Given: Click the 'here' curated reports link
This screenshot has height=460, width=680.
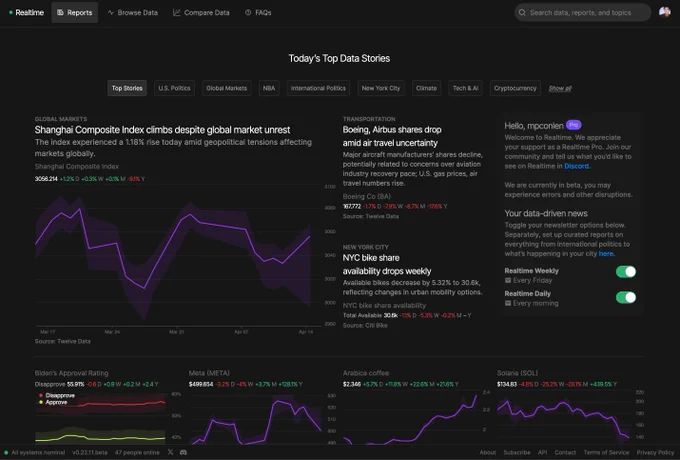Looking at the screenshot, I should coord(606,254).
